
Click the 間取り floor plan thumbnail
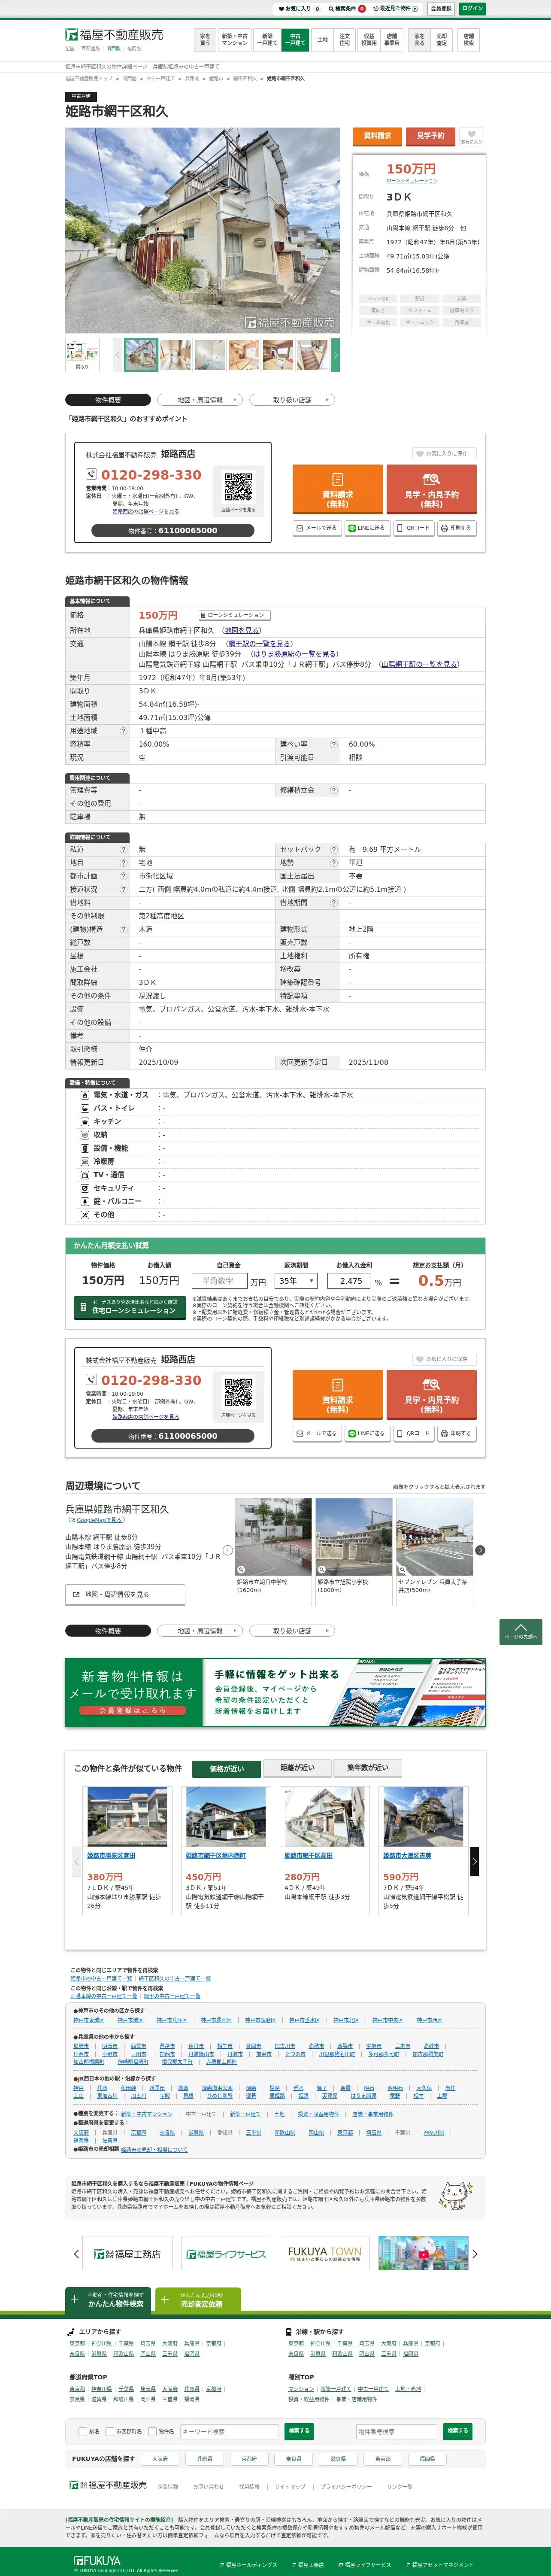point(82,355)
